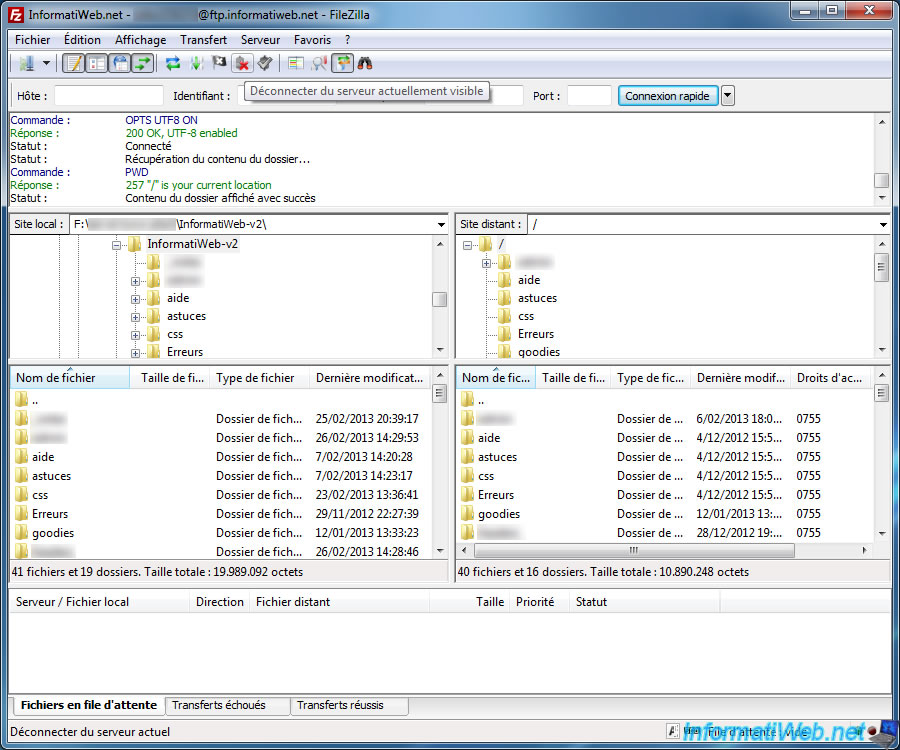Open the Transfert menu
900x750 pixels.
[203, 40]
